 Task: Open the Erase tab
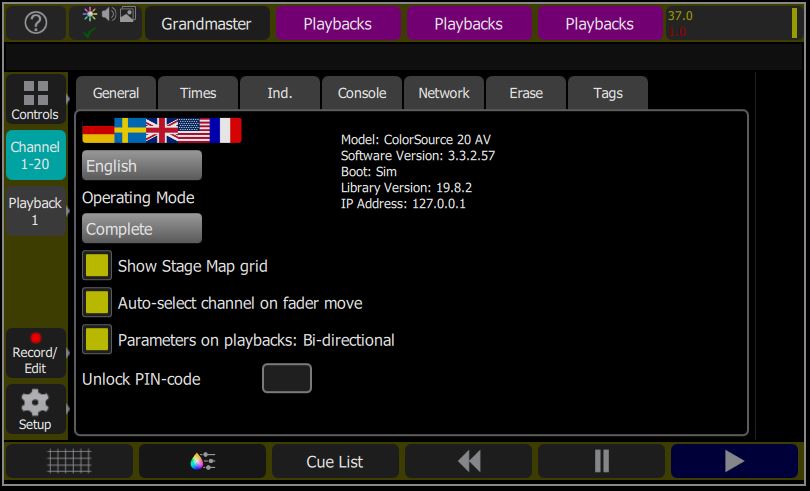[x=526, y=93]
